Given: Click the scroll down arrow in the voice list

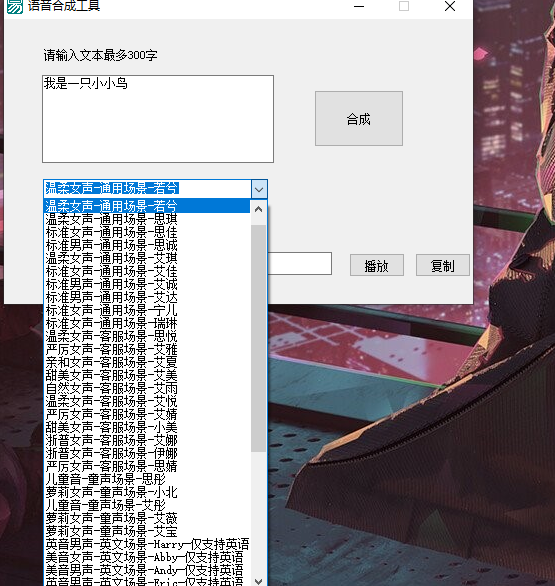Looking at the screenshot, I should [258, 581].
